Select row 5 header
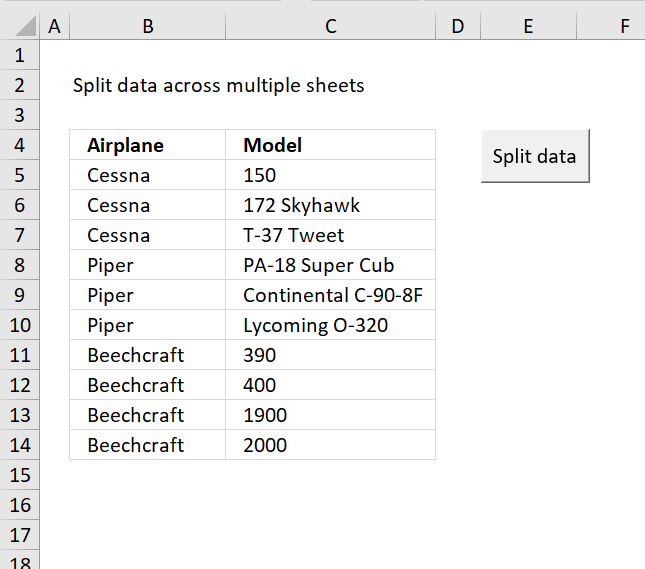Viewport: 645px width, 569px height. point(20,175)
